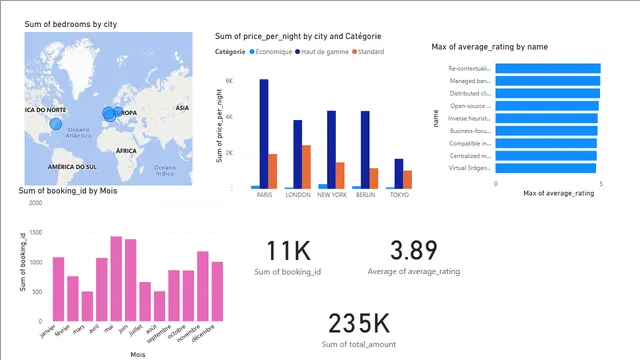Viewport: 640px width, 360px height.
Task: Click the 'Oceano Índico' map label
Action: click(165, 171)
